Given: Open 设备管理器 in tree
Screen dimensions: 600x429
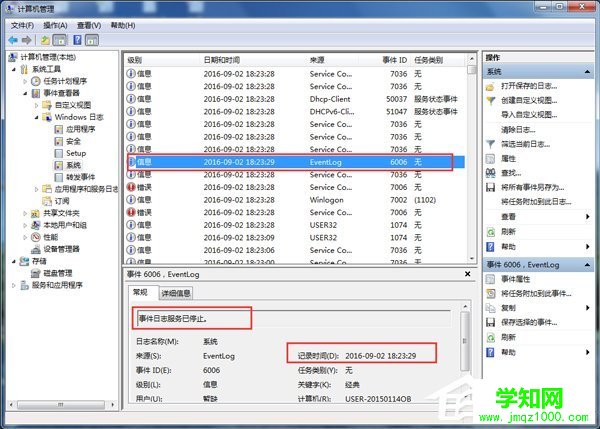Looking at the screenshot, I should click(x=61, y=249).
